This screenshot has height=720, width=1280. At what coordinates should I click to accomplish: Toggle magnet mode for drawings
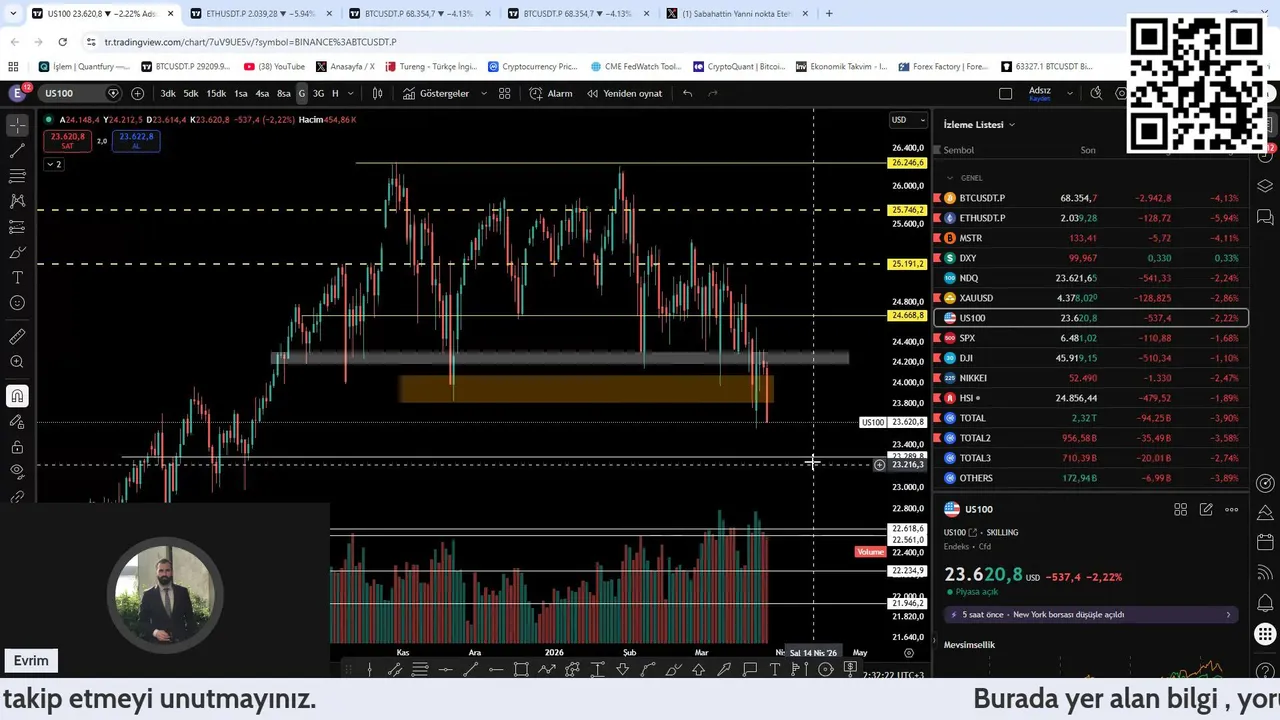tap(17, 396)
